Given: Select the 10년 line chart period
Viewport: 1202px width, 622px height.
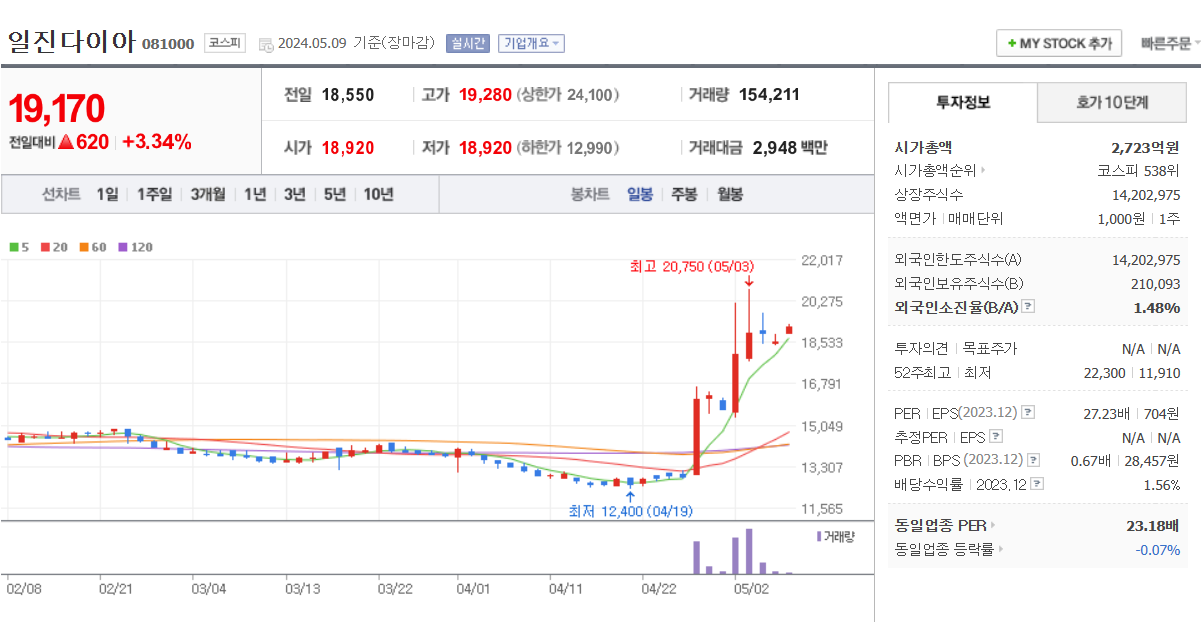Looking at the screenshot, I should (378, 194).
